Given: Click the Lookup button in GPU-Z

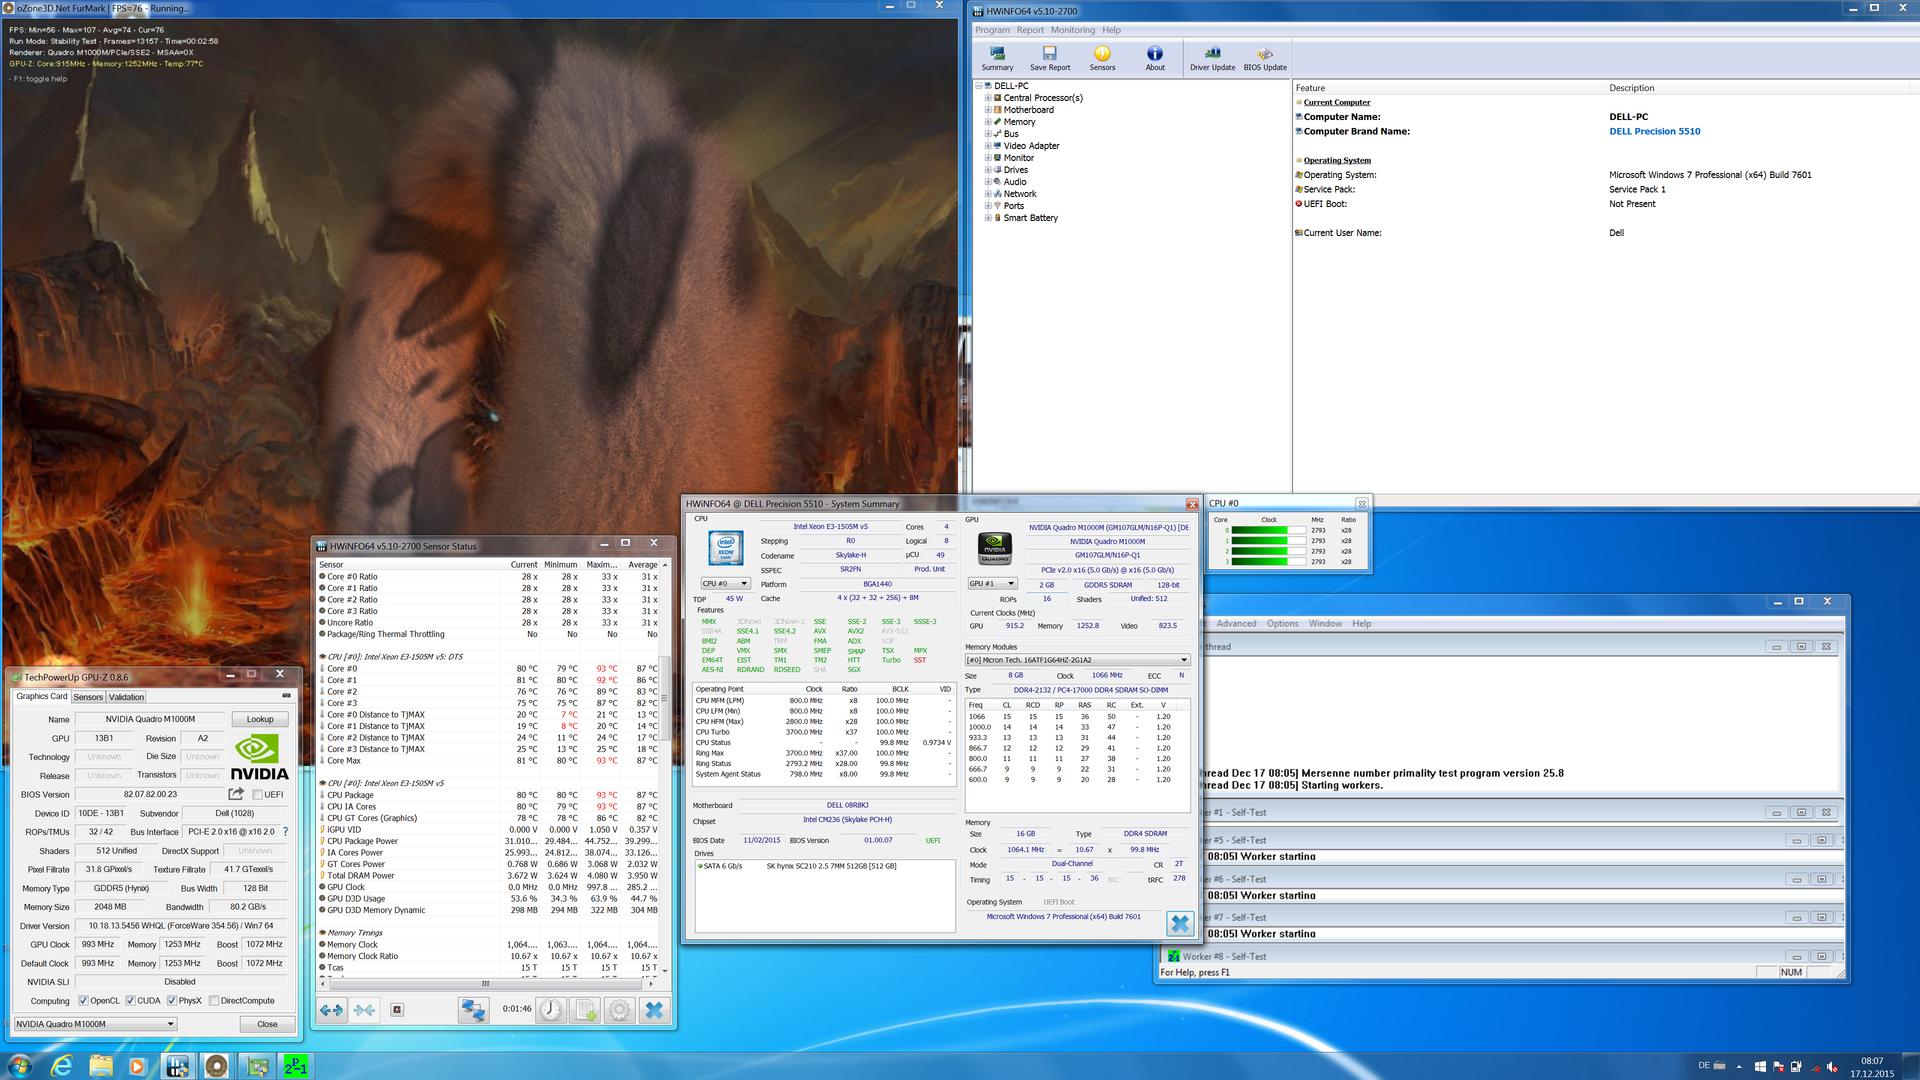Looking at the screenshot, I should [x=260, y=719].
